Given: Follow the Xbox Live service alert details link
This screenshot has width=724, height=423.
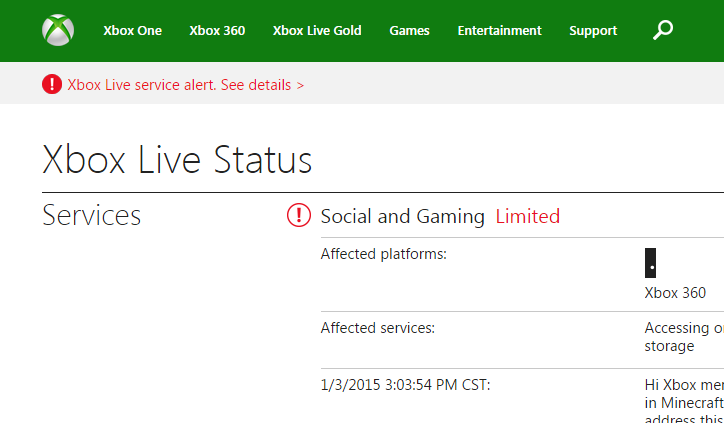Looking at the screenshot, I should pyautogui.click(x=186, y=85).
